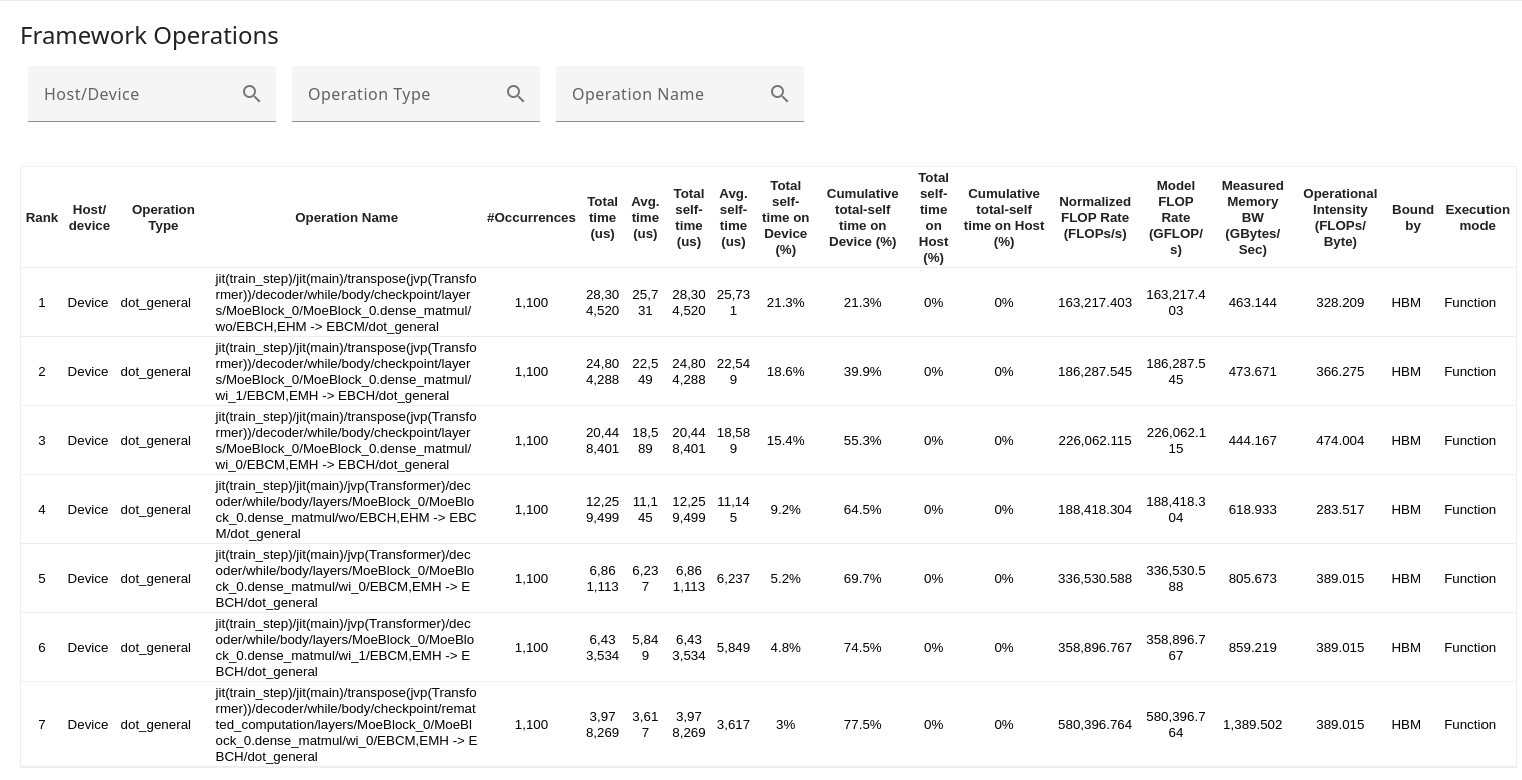
Task: Click the magnifier icon for Operation Type
Action: click(x=516, y=93)
